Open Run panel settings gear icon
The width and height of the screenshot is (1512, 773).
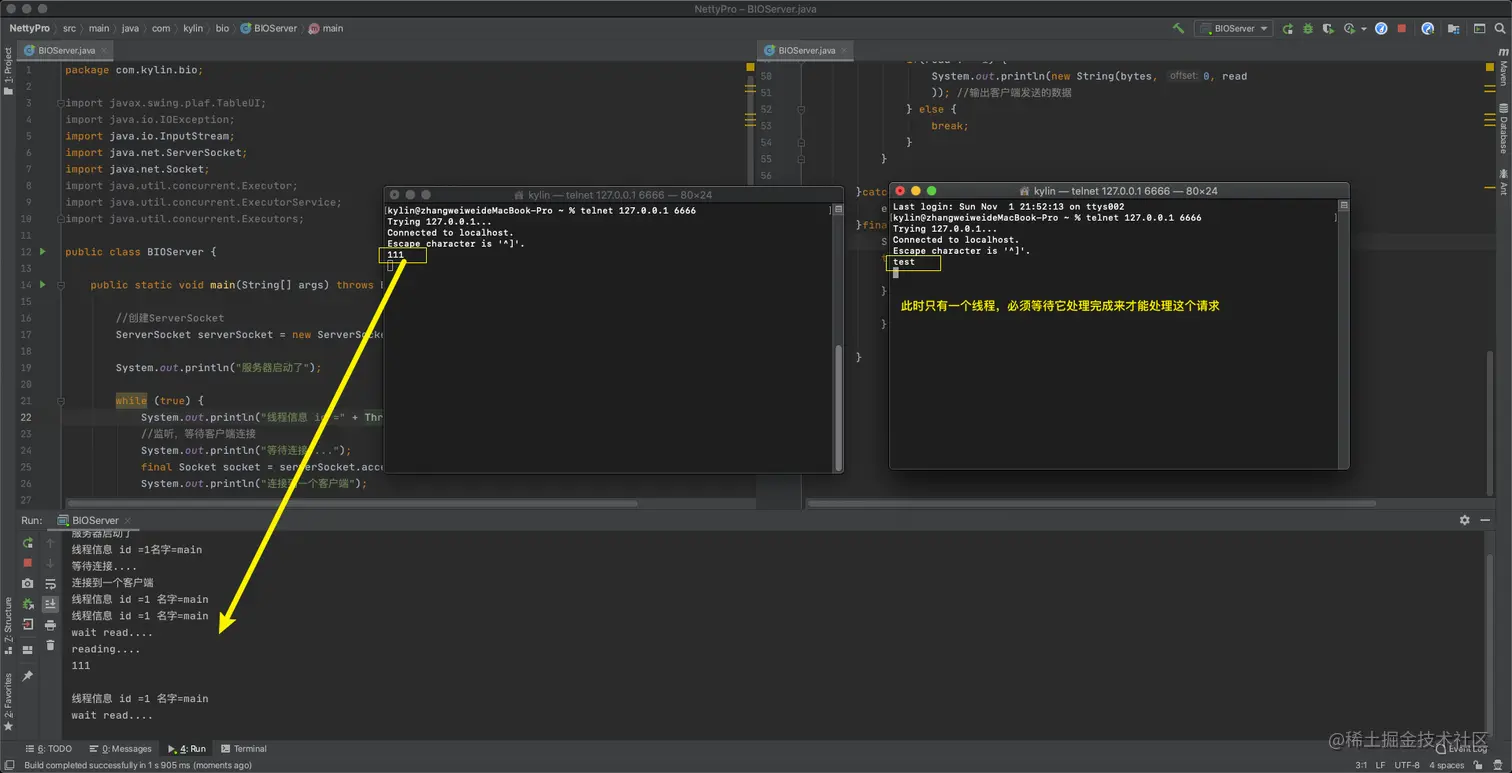pos(1465,520)
